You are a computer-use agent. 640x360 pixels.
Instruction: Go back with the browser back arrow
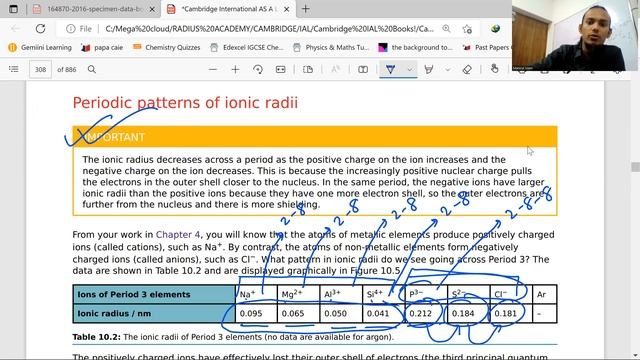tap(16, 29)
